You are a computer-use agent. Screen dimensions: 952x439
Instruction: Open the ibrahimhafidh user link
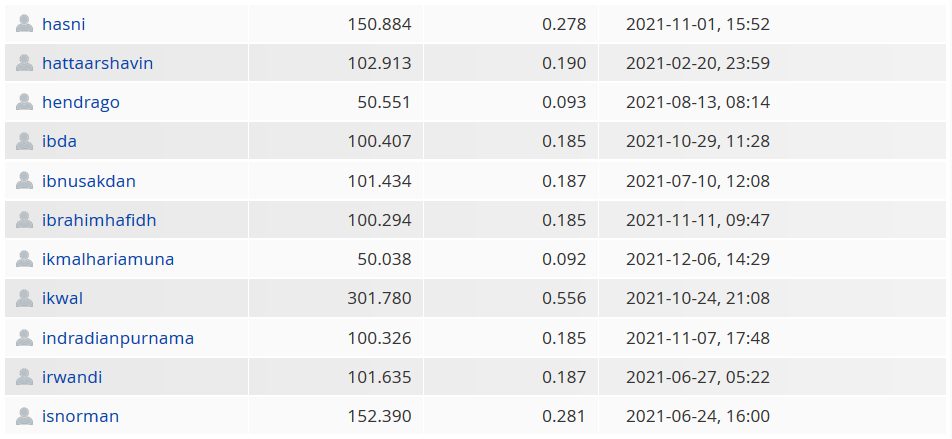pyautogui.click(x=99, y=220)
